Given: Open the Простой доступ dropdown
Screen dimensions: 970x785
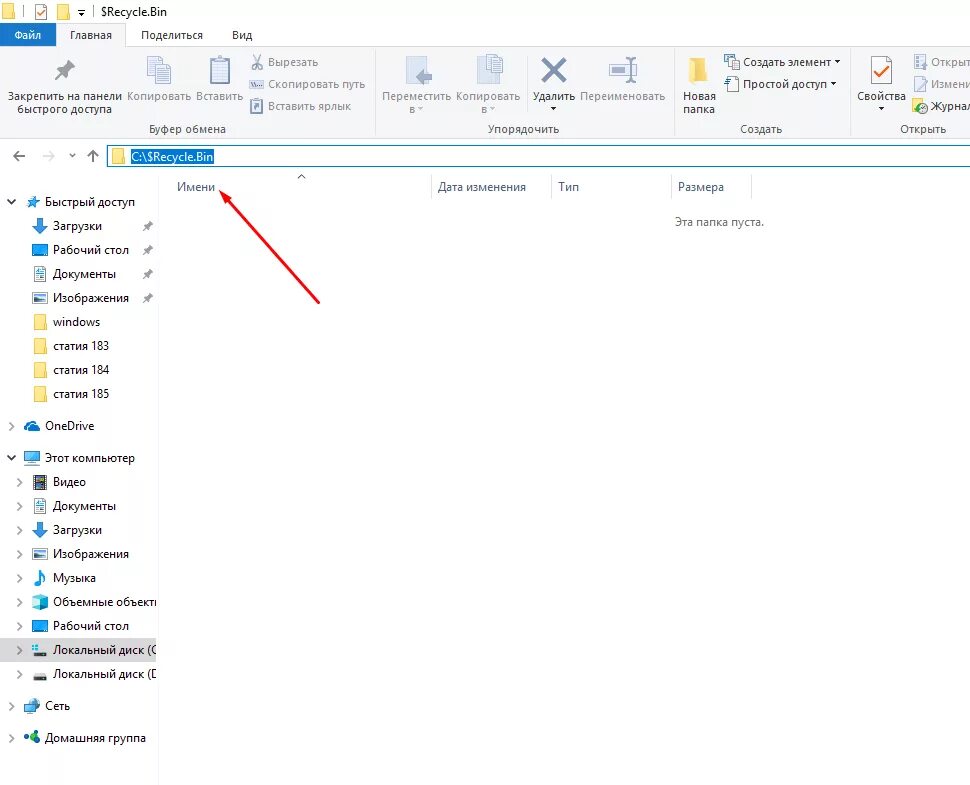Looking at the screenshot, I should pyautogui.click(x=781, y=84).
